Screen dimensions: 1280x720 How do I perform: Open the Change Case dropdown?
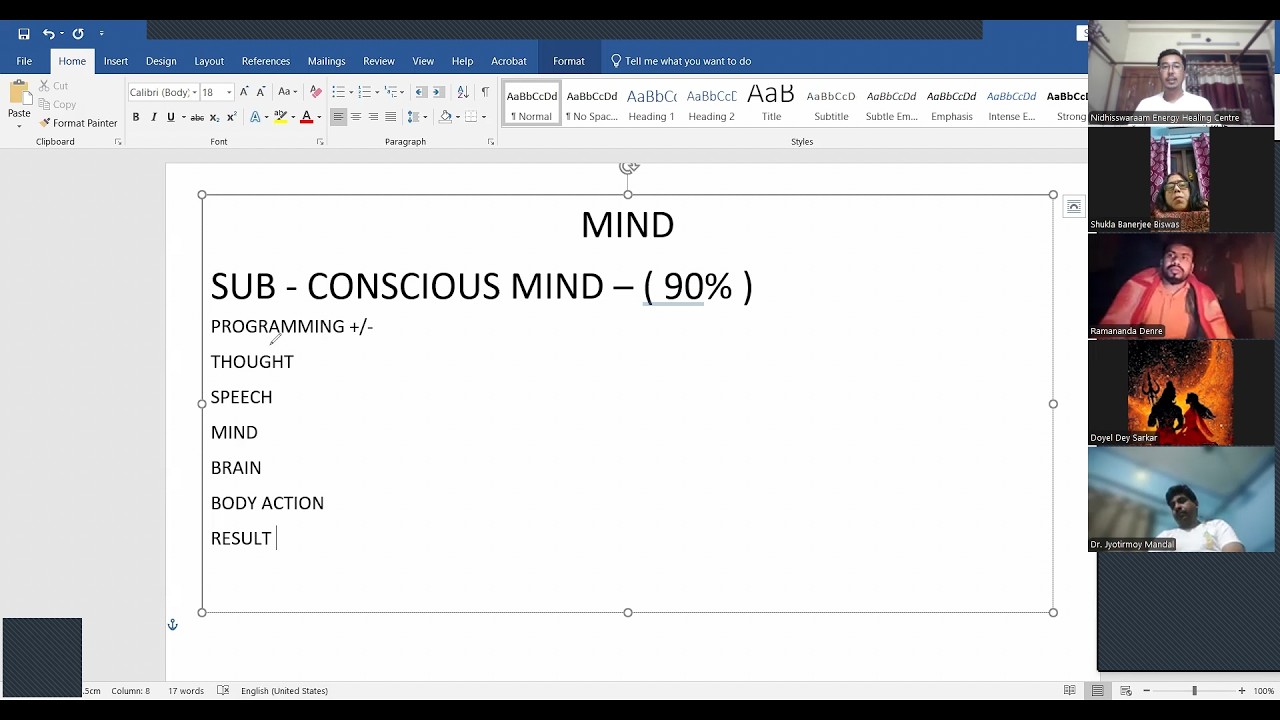coord(287,92)
